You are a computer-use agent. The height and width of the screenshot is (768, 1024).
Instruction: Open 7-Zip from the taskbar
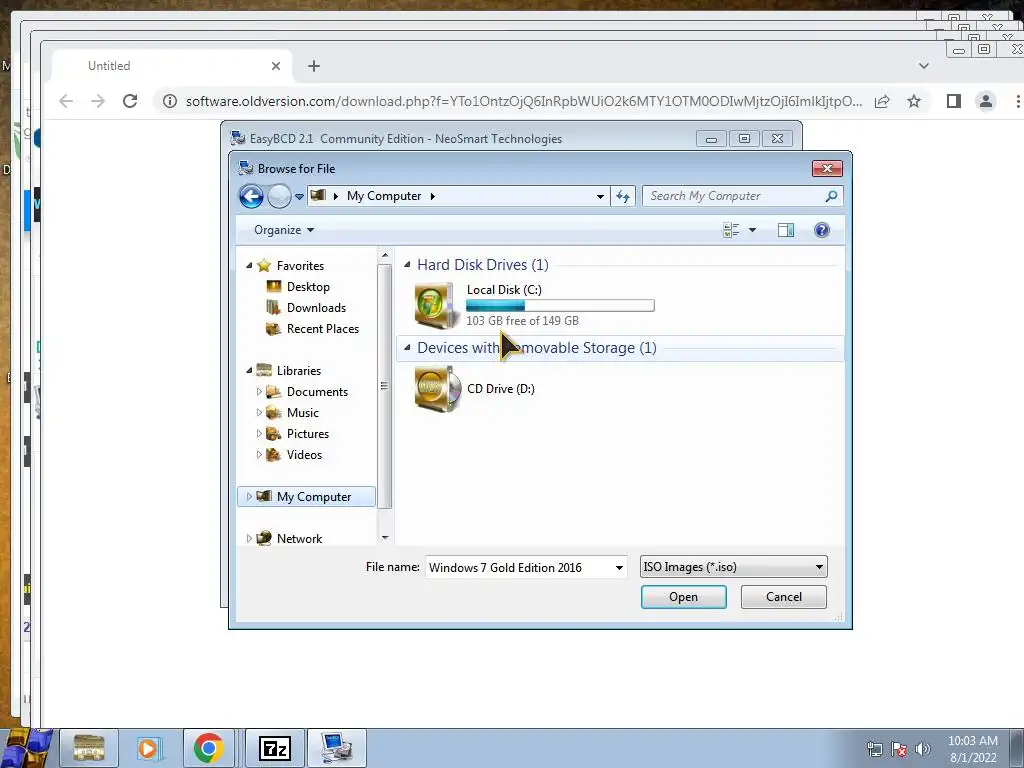point(274,748)
